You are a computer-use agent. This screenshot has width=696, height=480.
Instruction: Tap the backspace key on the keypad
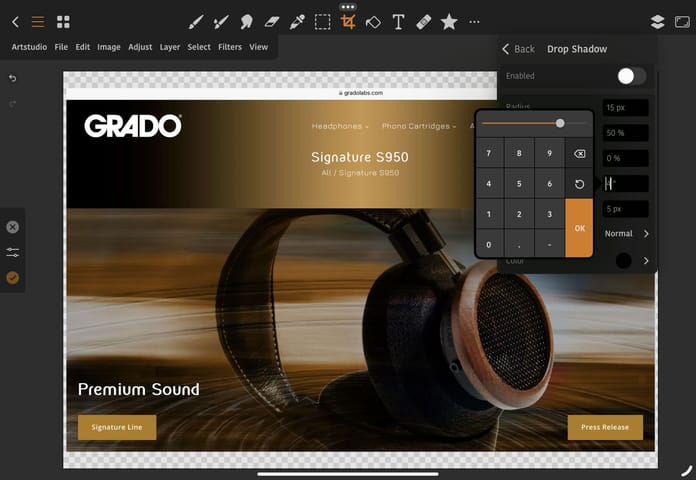pyautogui.click(x=579, y=154)
